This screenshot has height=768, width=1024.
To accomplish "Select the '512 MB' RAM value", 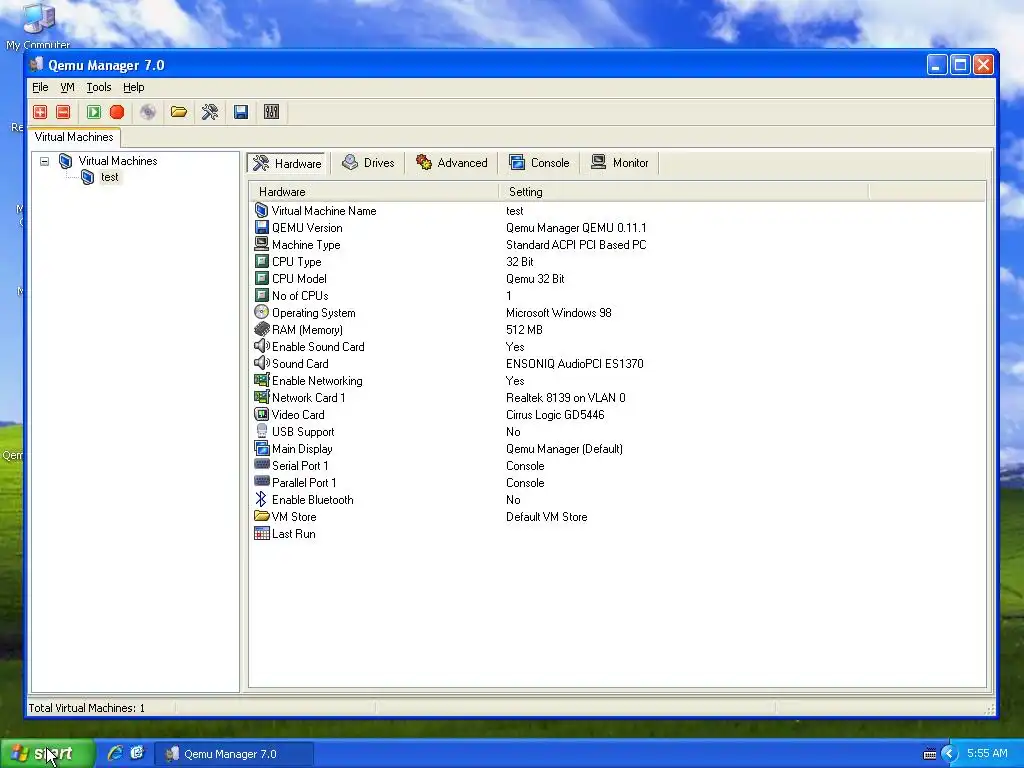I will (524, 330).
